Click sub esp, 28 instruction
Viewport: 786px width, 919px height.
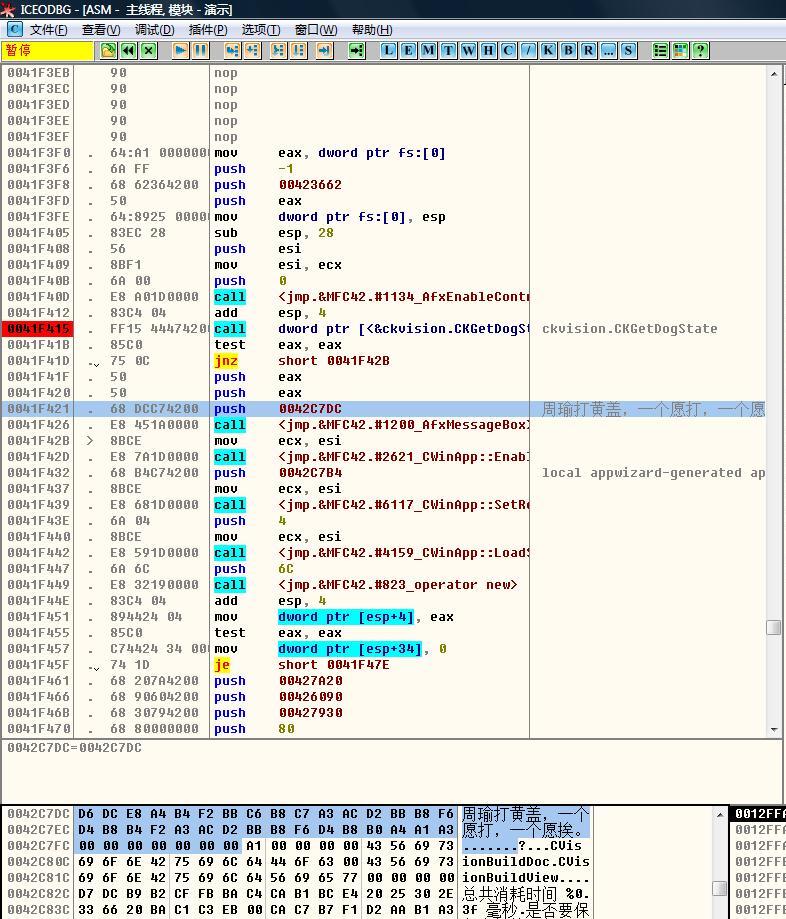pos(274,233)
